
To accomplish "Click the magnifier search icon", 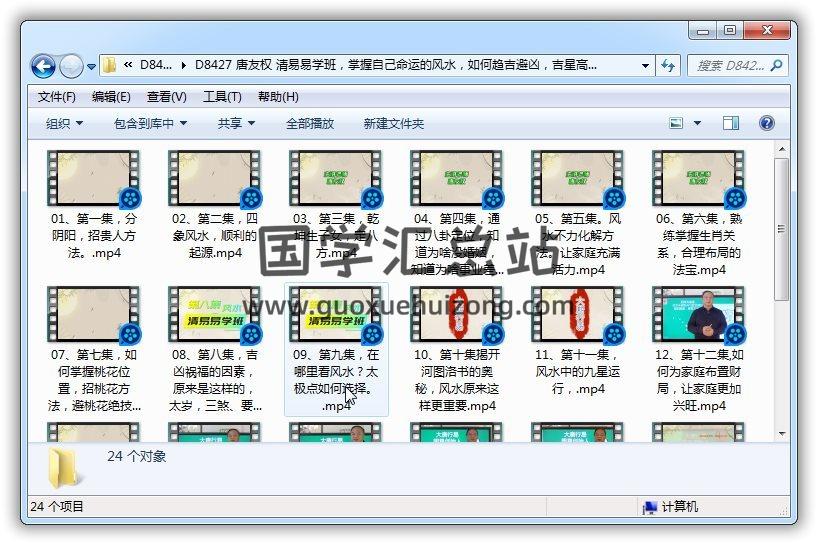I will (x=776, y=65).
